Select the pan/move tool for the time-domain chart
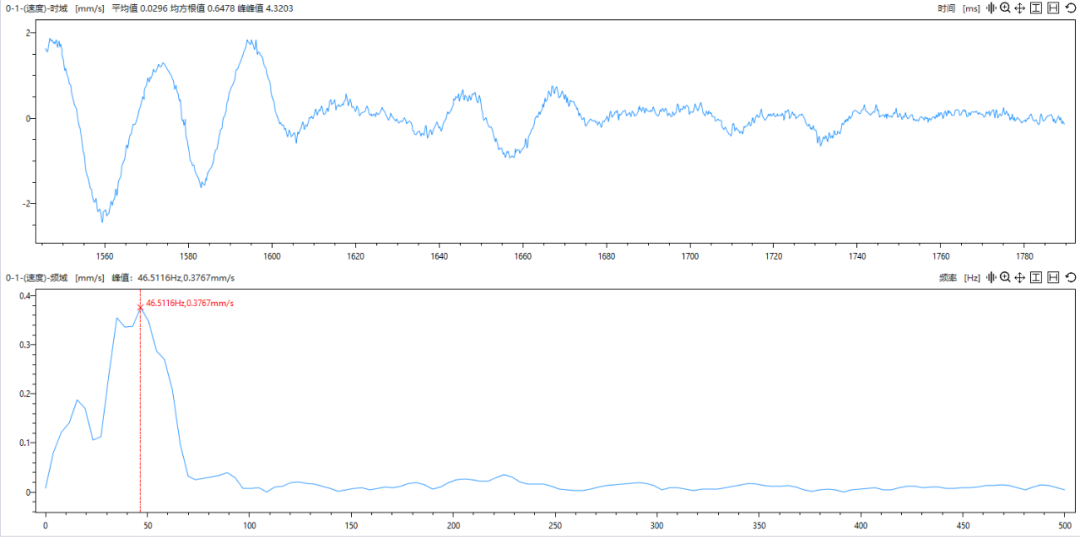This screenshot has height=537, width=1080. pyautogui.click(x=1020, y=8)
